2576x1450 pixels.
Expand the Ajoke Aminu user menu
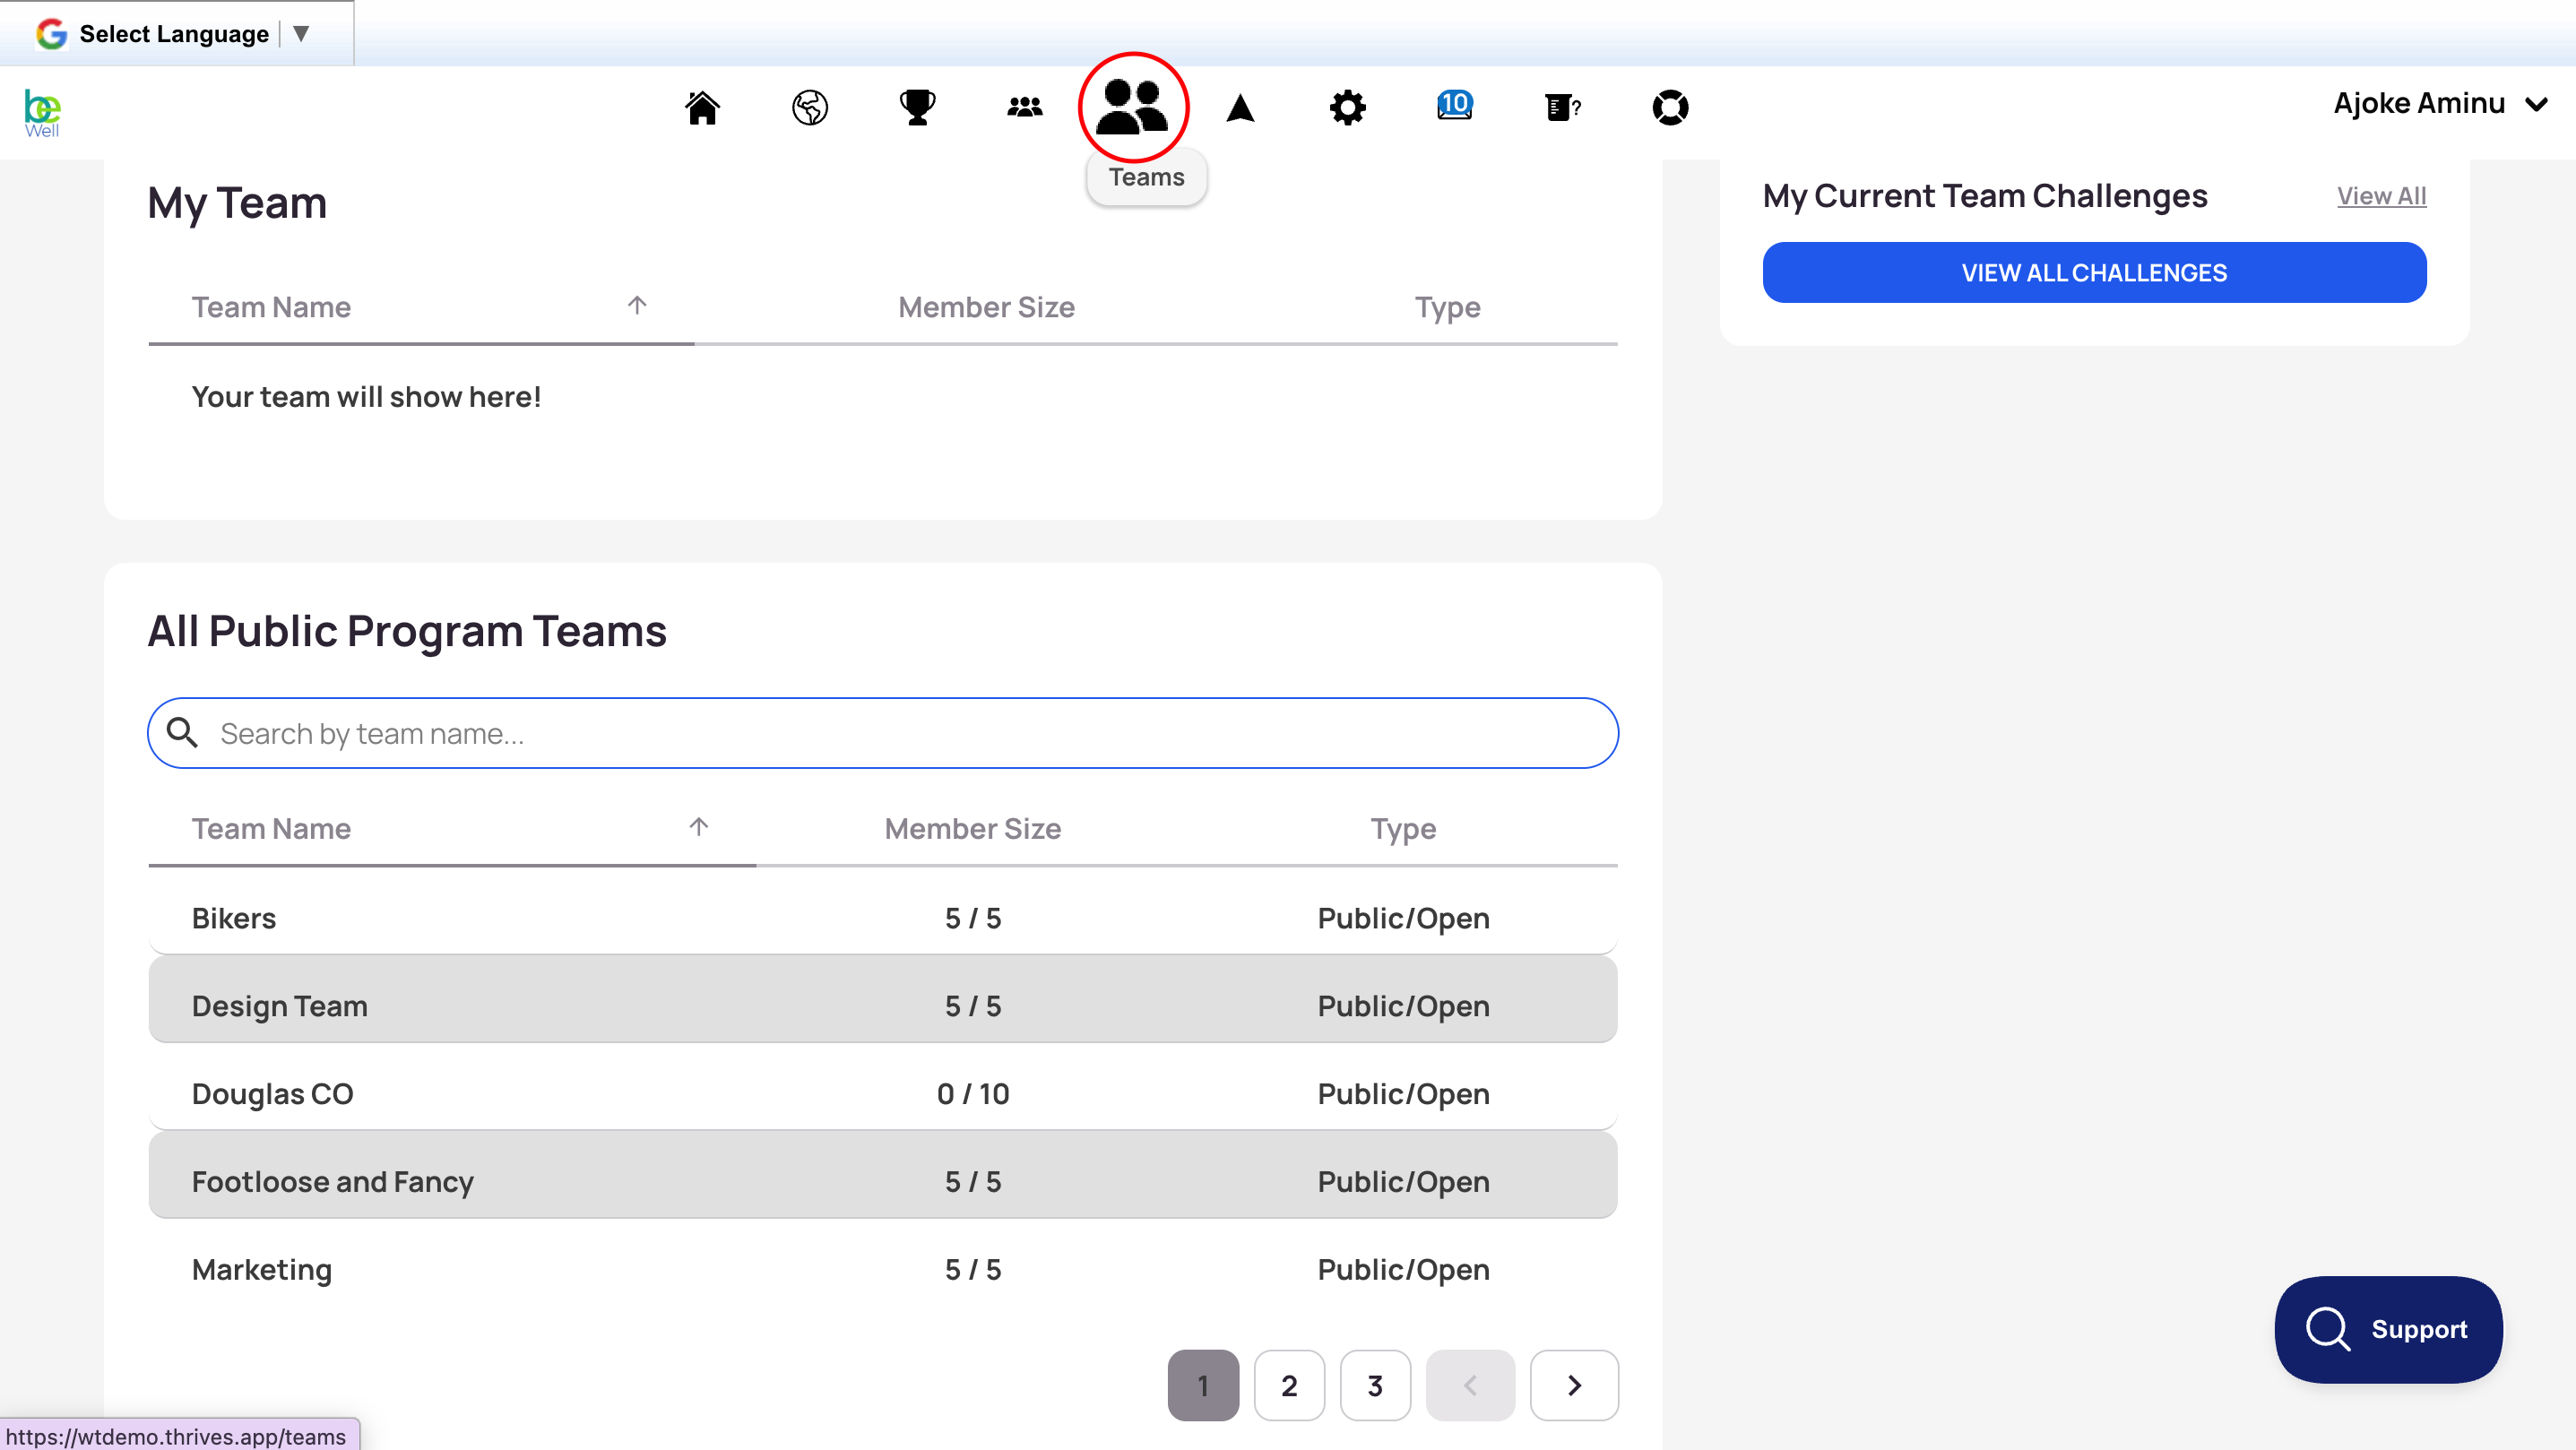tap(2440, 104)
